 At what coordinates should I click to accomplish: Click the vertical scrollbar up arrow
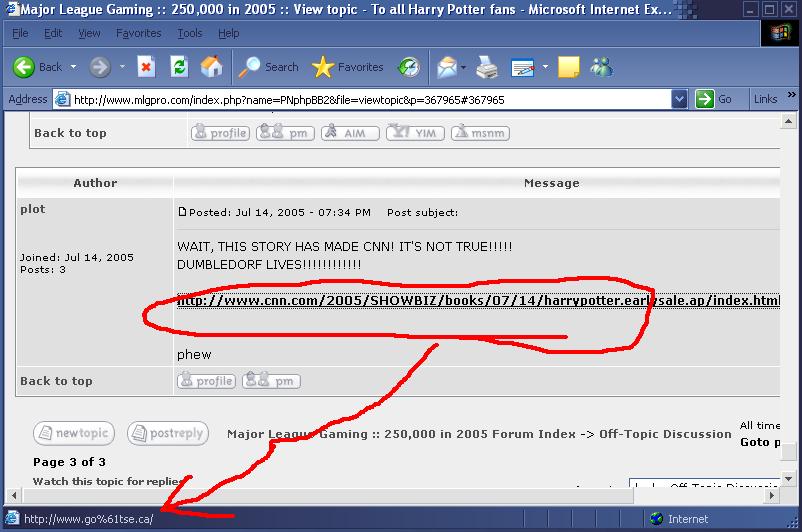tap(788, 121)
